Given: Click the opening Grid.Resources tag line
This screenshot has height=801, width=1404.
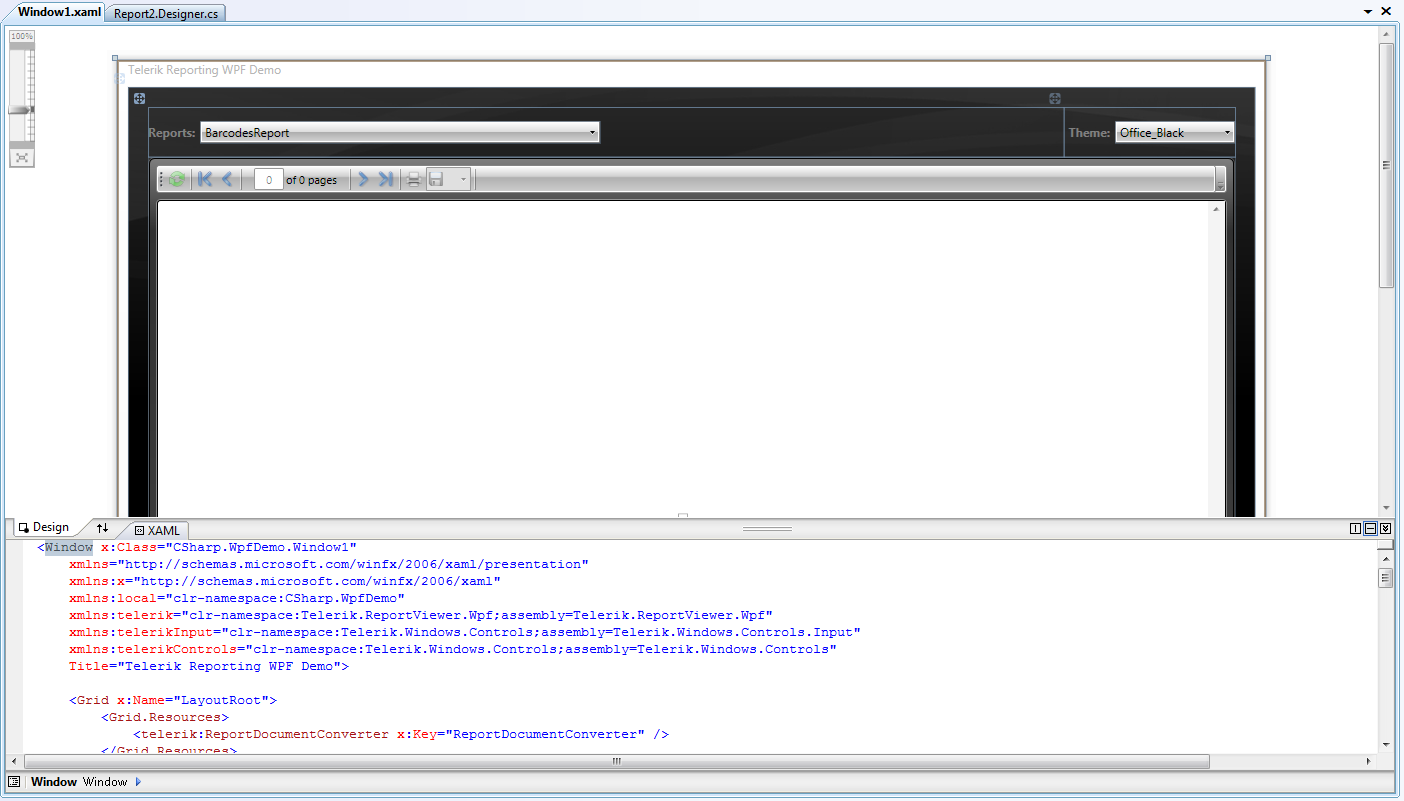Looking at the screenshot, I should [x=165, y=717].
